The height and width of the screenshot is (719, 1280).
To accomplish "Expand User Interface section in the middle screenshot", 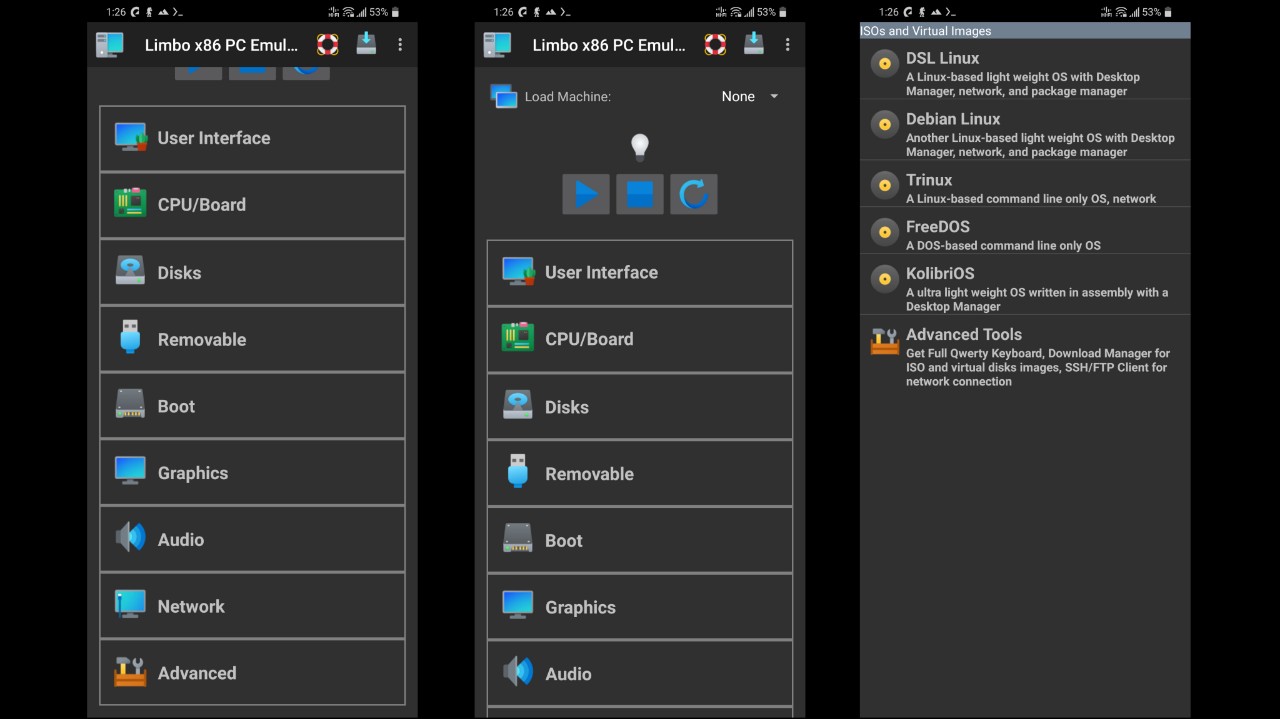I will pyautogui.click(x=640, y=273).
